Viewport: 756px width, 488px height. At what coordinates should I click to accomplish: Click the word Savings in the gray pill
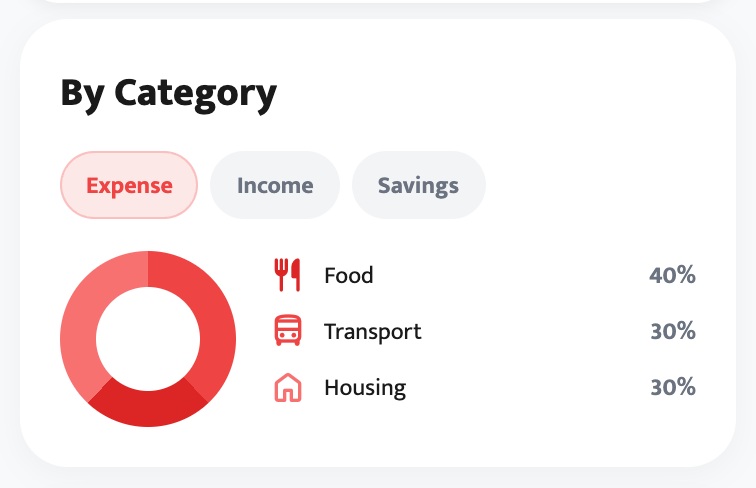[x=418, y=186]
